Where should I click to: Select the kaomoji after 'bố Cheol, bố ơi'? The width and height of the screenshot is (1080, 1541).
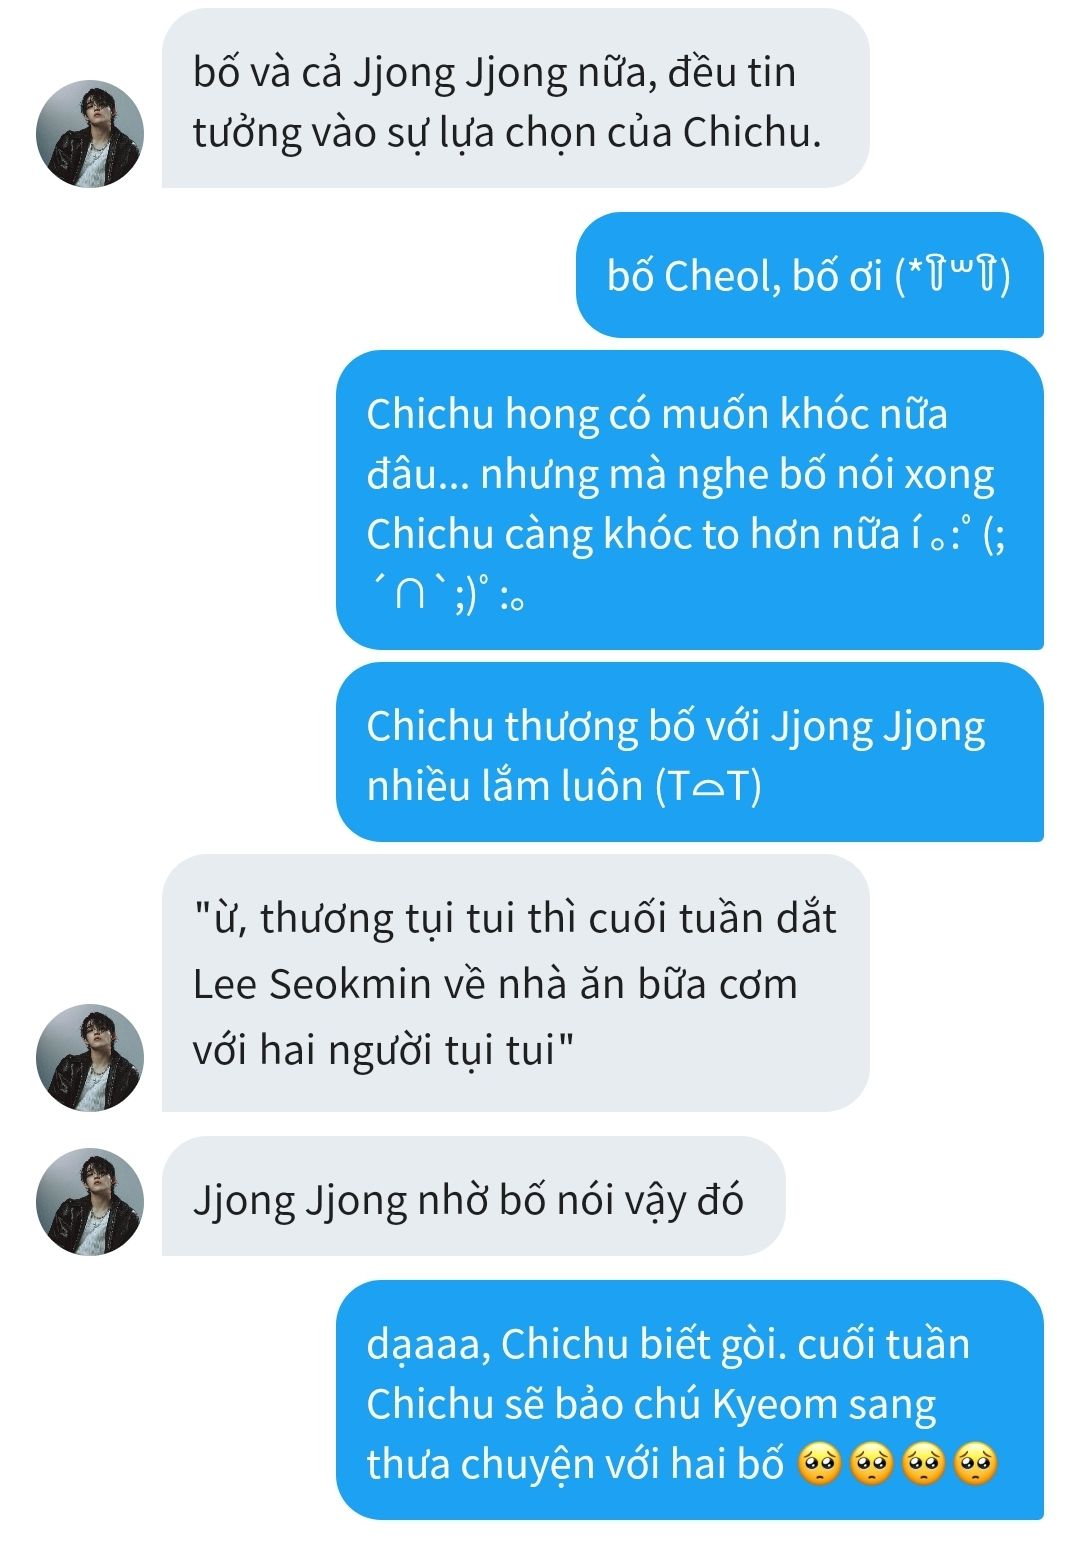(953, 276)
